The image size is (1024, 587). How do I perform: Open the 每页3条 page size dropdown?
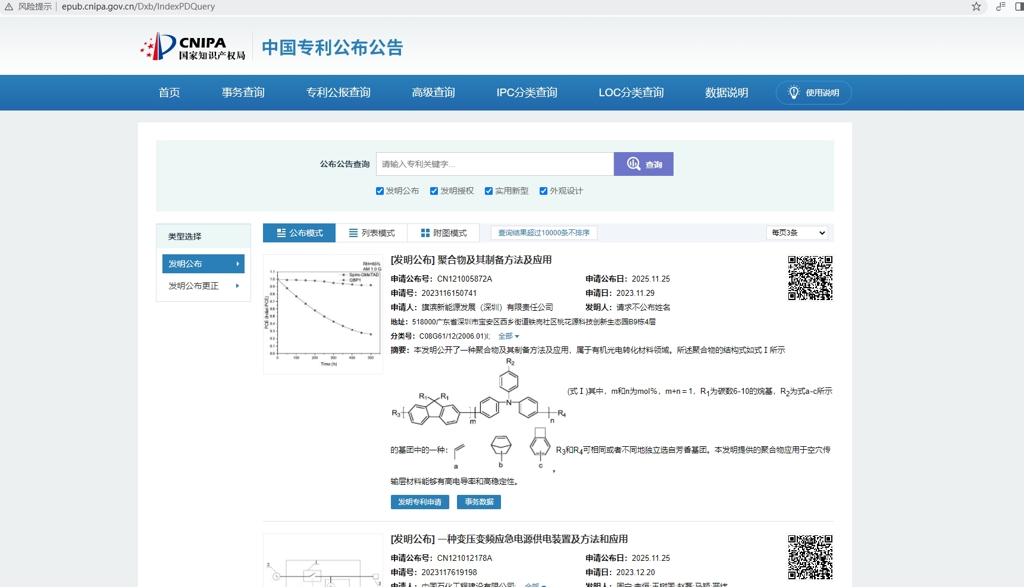pyautogui.click(x=797, y=233)
